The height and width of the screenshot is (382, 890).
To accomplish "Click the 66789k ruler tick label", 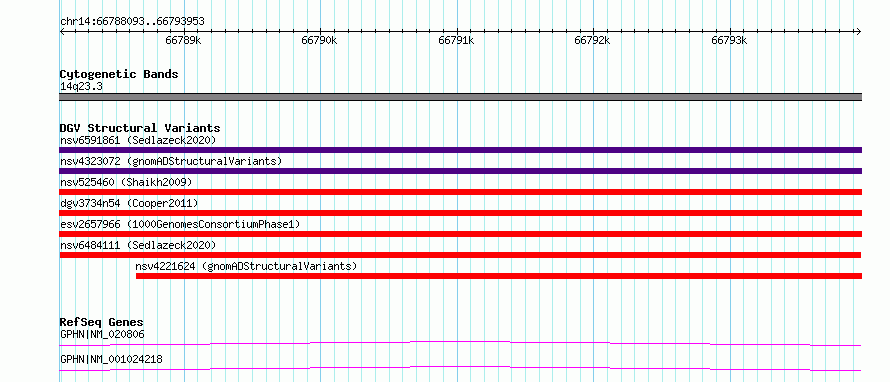I will click(x=183, y=40).
